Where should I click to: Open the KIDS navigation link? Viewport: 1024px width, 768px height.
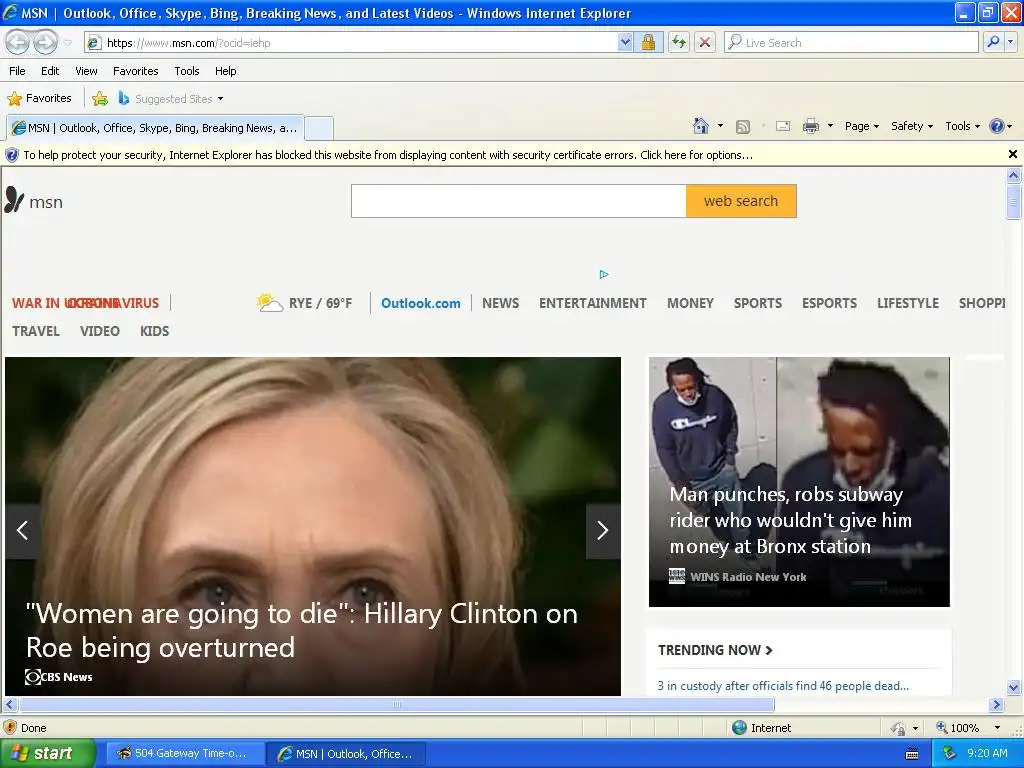(154, 331)
